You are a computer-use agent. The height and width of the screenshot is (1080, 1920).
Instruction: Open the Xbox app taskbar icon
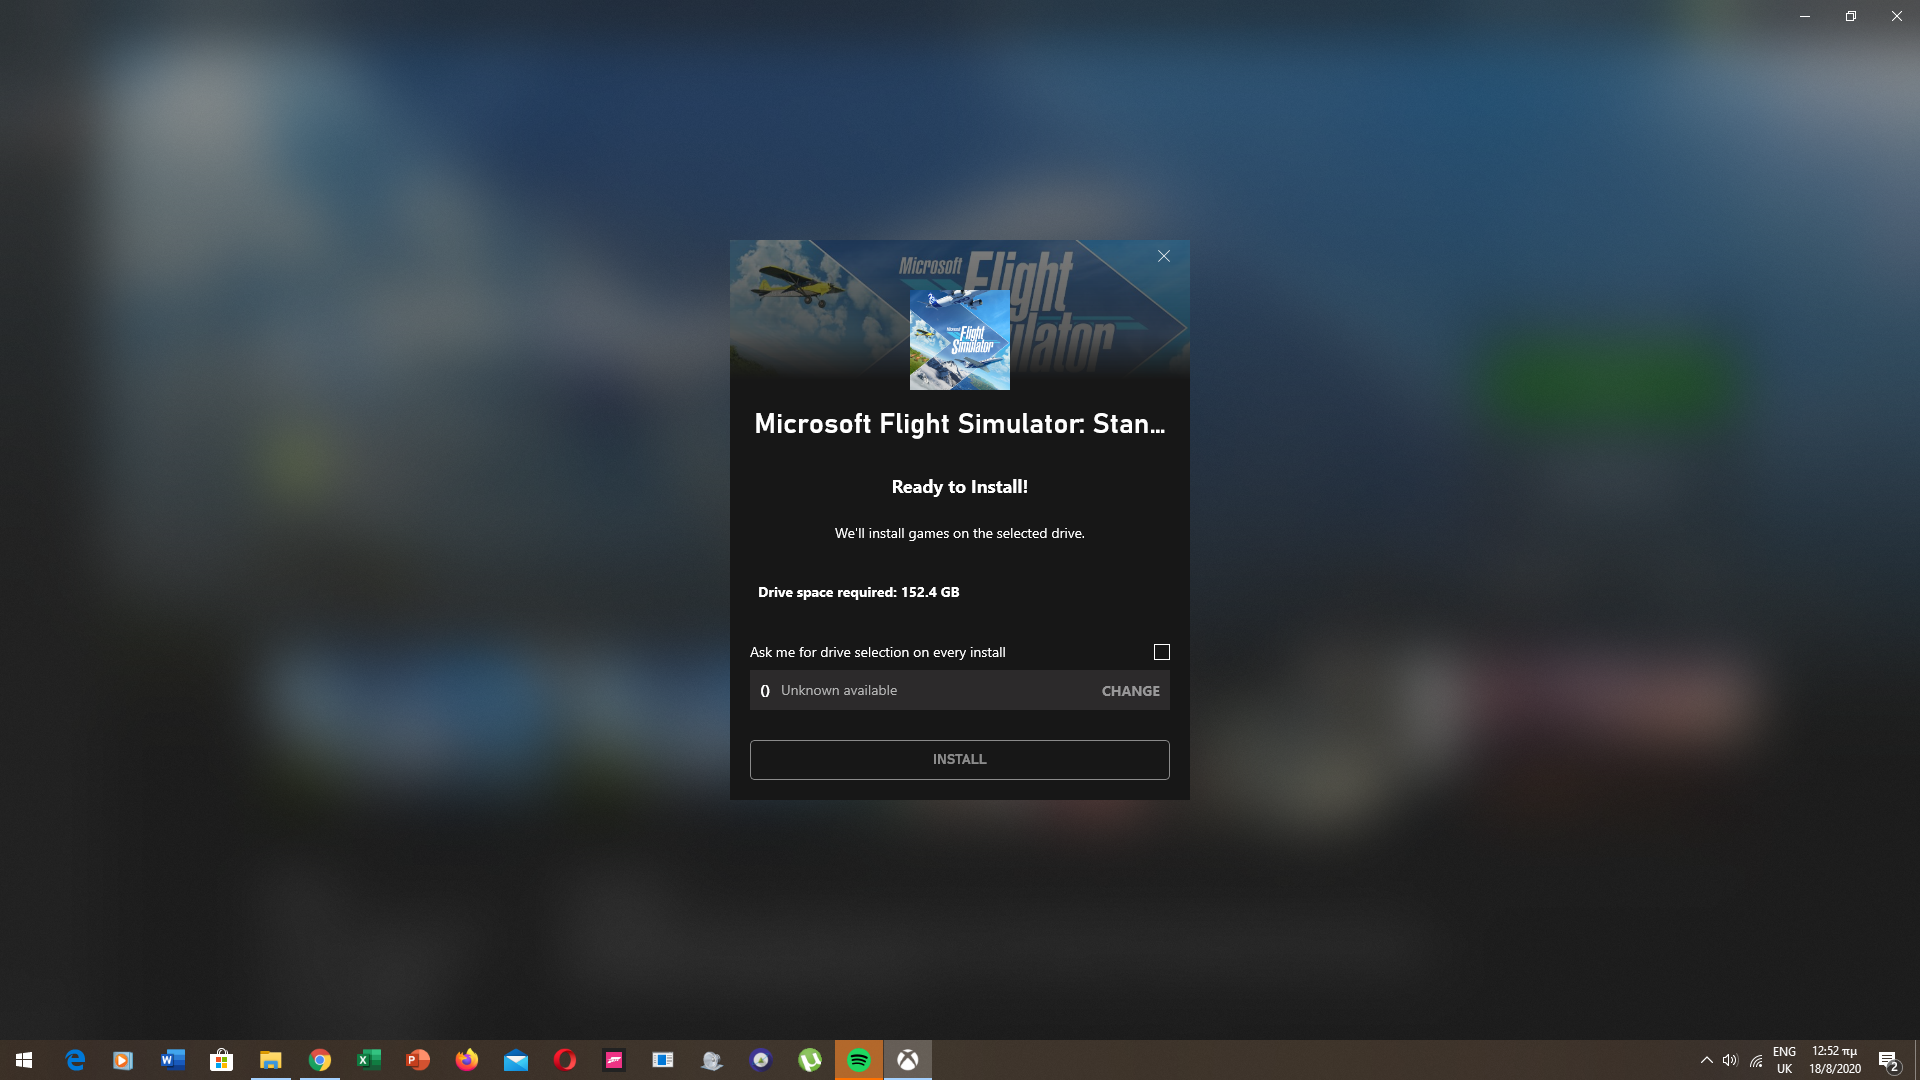click(x=908, y=1060)
